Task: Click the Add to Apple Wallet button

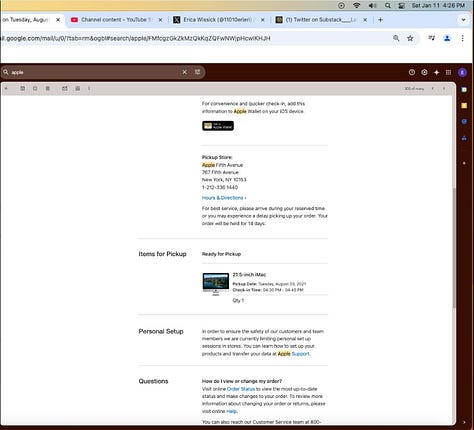Action: pos(218,126)
